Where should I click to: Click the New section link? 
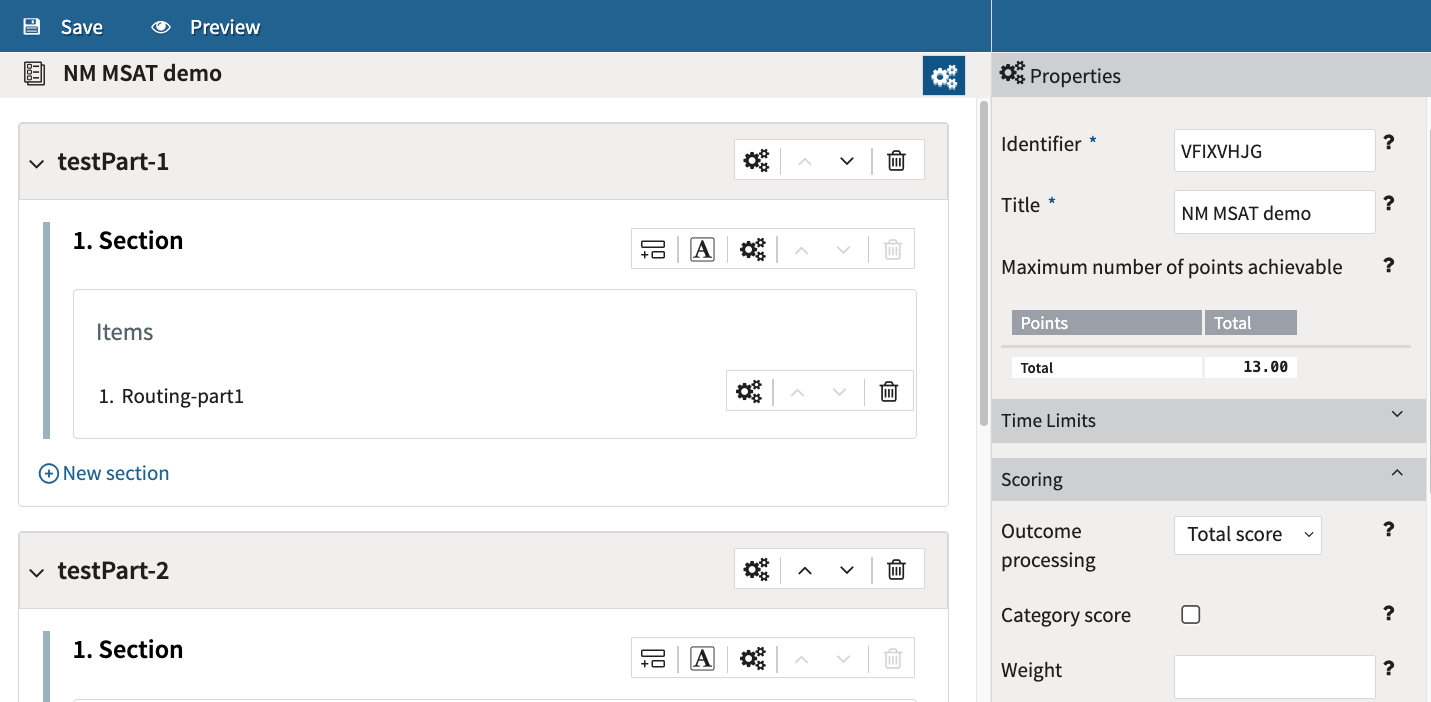pyautogui.click(x=104, y=473)
